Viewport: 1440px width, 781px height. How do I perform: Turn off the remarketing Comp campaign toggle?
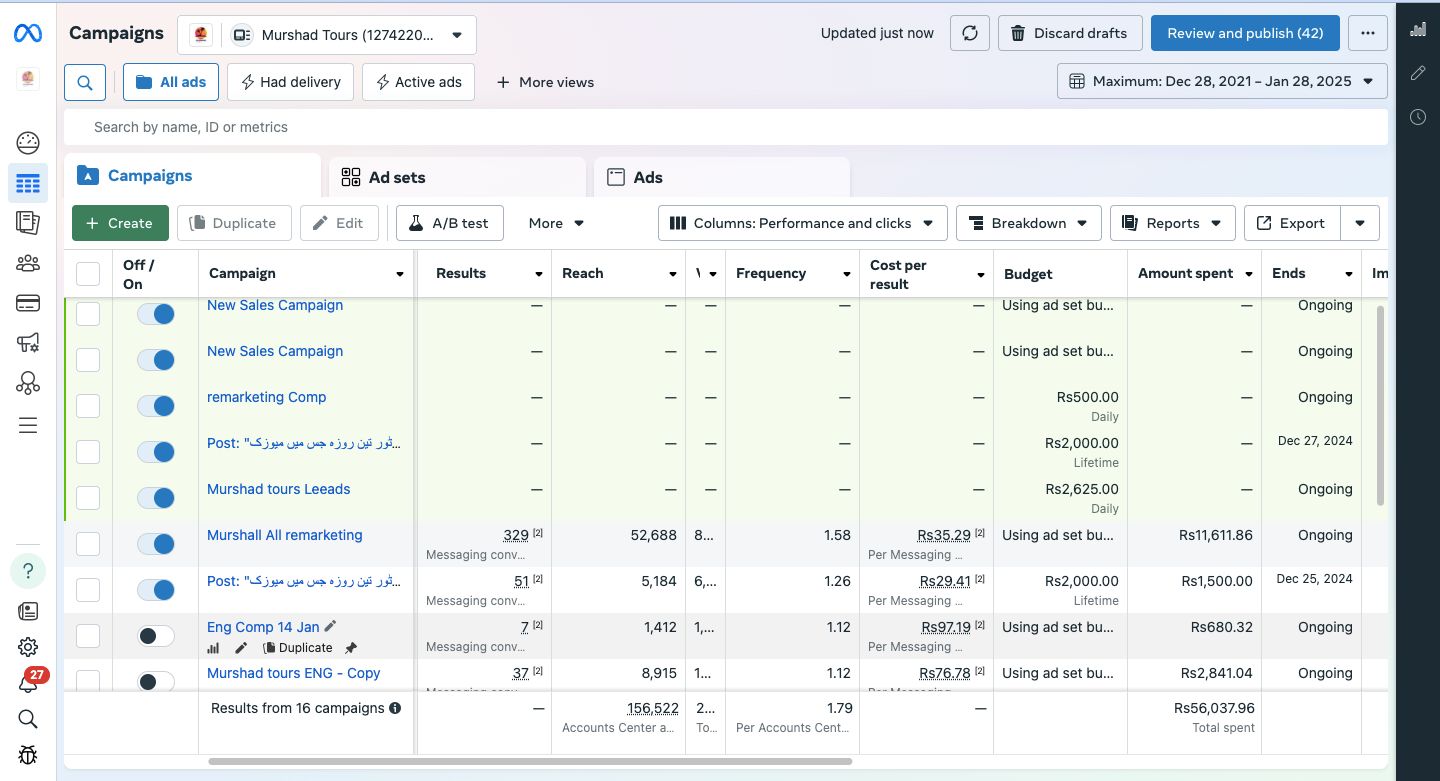[x=156, y=405]
